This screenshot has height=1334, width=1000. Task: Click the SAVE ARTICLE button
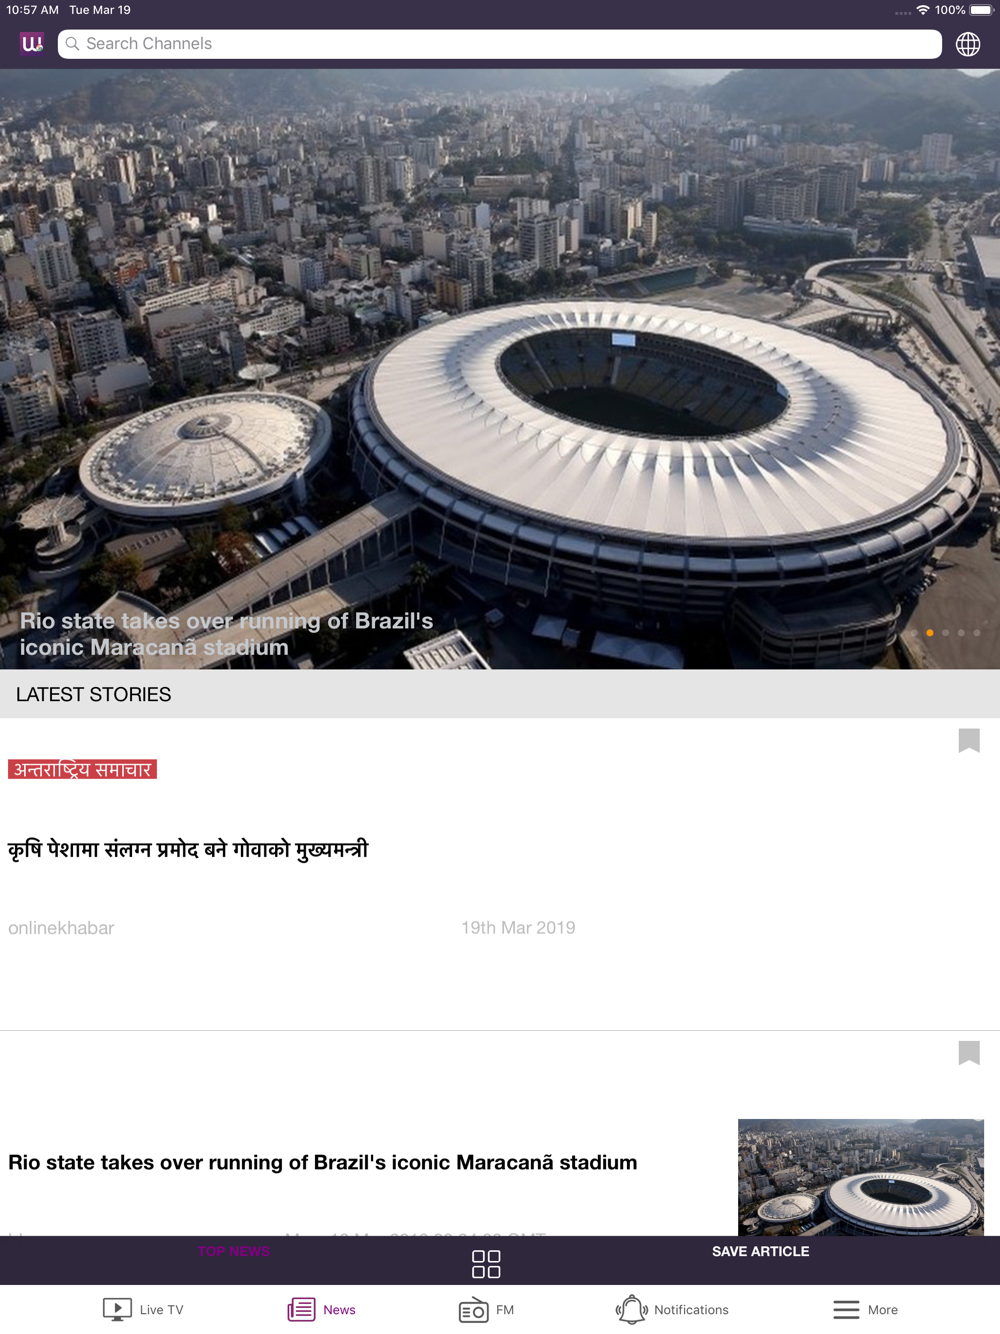pyautogui.click(x=761, y=1251)
